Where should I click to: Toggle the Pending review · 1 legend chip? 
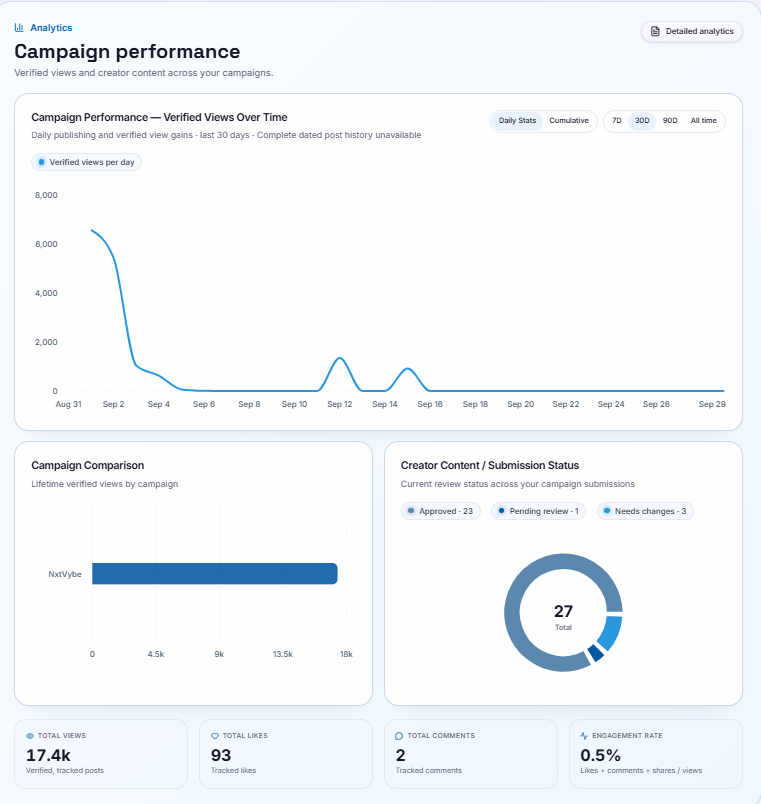click(538, 511)
